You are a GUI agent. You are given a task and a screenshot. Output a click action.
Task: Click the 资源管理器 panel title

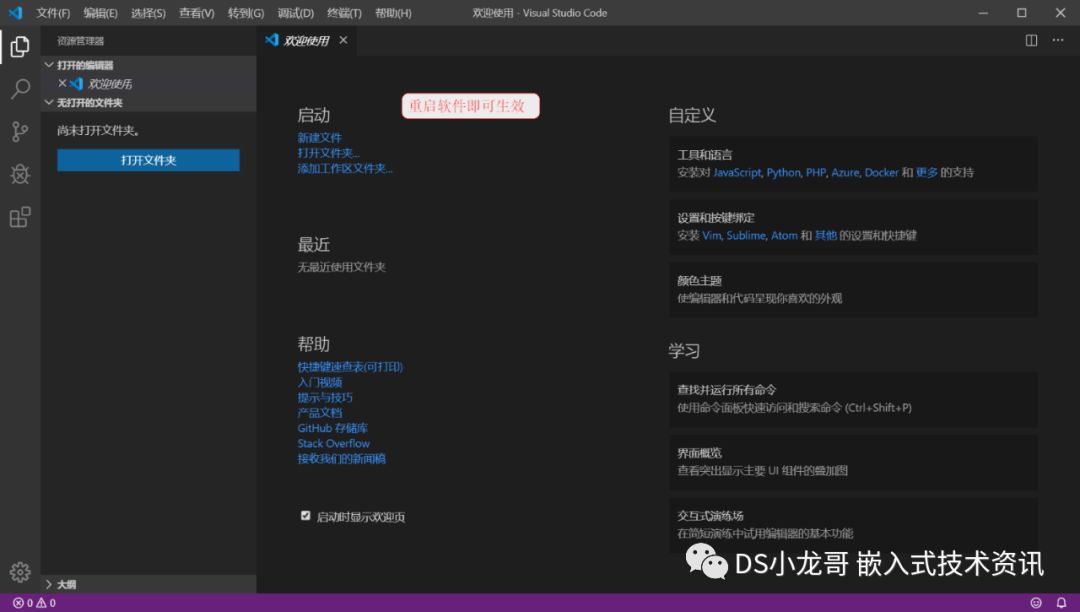pos(81,41)
